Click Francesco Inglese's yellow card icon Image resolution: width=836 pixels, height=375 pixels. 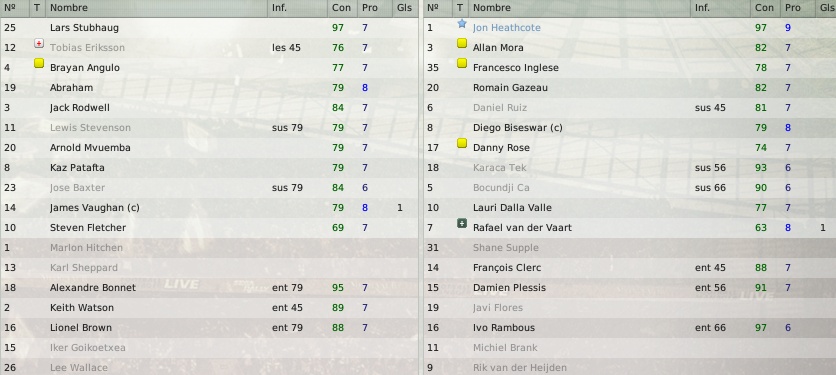(x=462, y=63)
